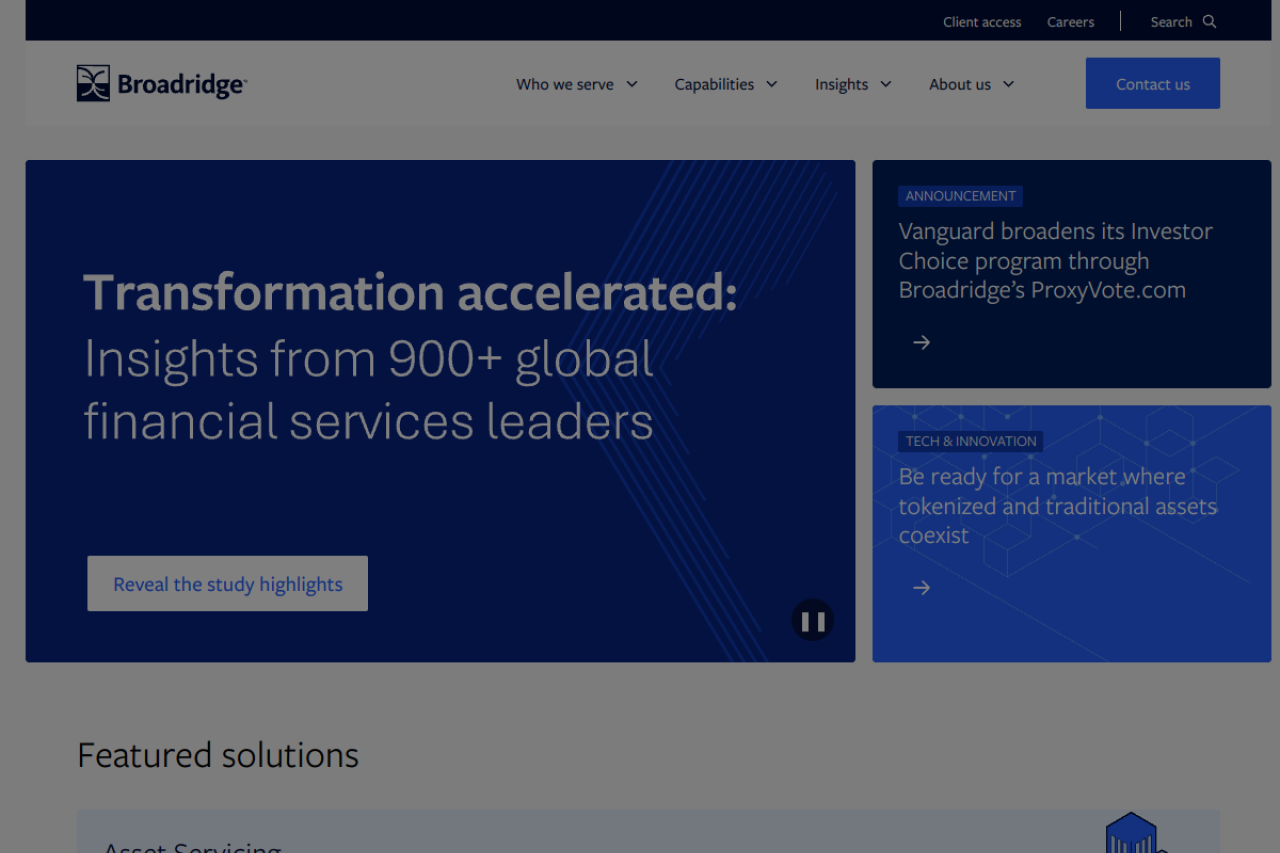The image size is (1280, 853).
Task: Expand the Insights dropdown chevron
Action: 886,84
